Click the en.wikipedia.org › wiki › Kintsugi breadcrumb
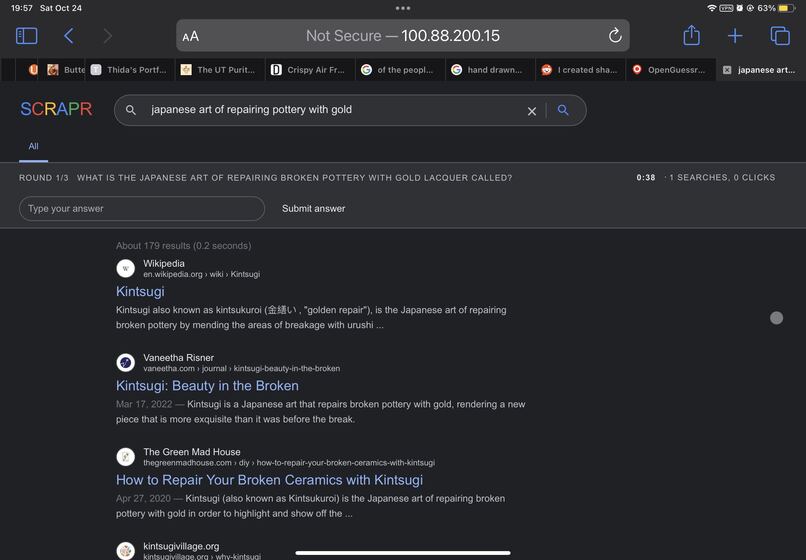The width and height of the screenshot is (806, 560). pos(202,274)
